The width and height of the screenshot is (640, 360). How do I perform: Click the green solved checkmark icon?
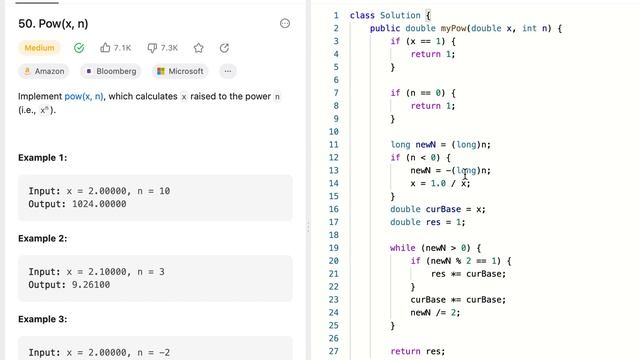click(x=79, y=48)
